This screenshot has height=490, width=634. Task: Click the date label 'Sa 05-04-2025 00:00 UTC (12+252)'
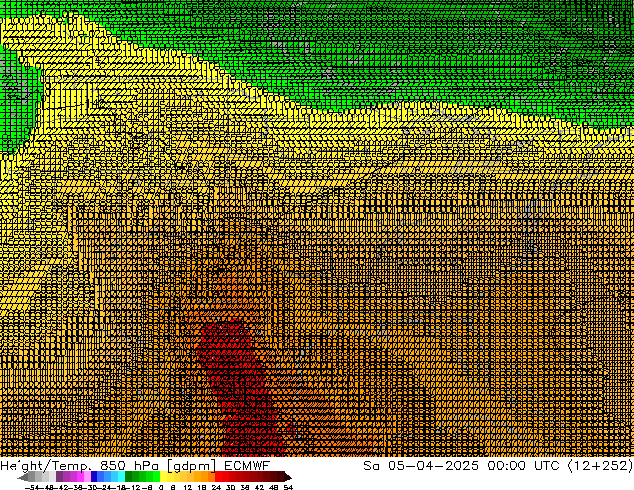coord(498,465)
